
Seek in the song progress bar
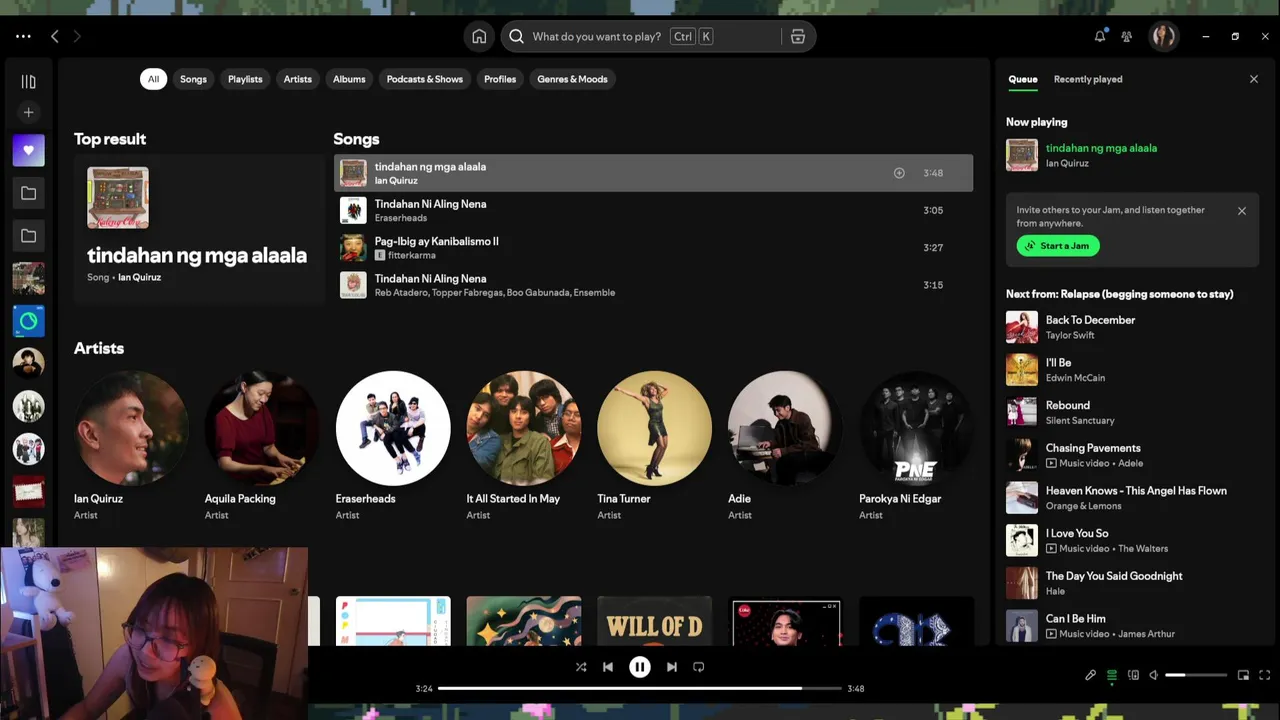coord(640,688)
